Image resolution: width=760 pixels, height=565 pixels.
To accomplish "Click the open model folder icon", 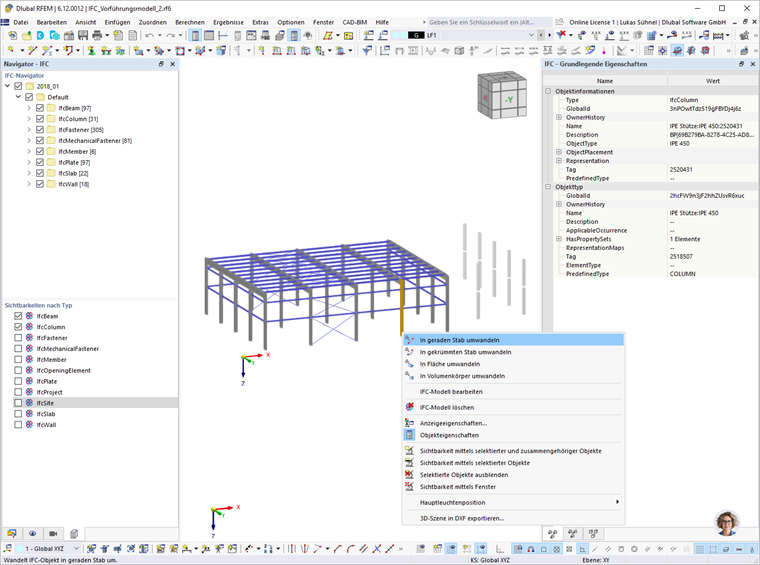I will pos(27,35).
